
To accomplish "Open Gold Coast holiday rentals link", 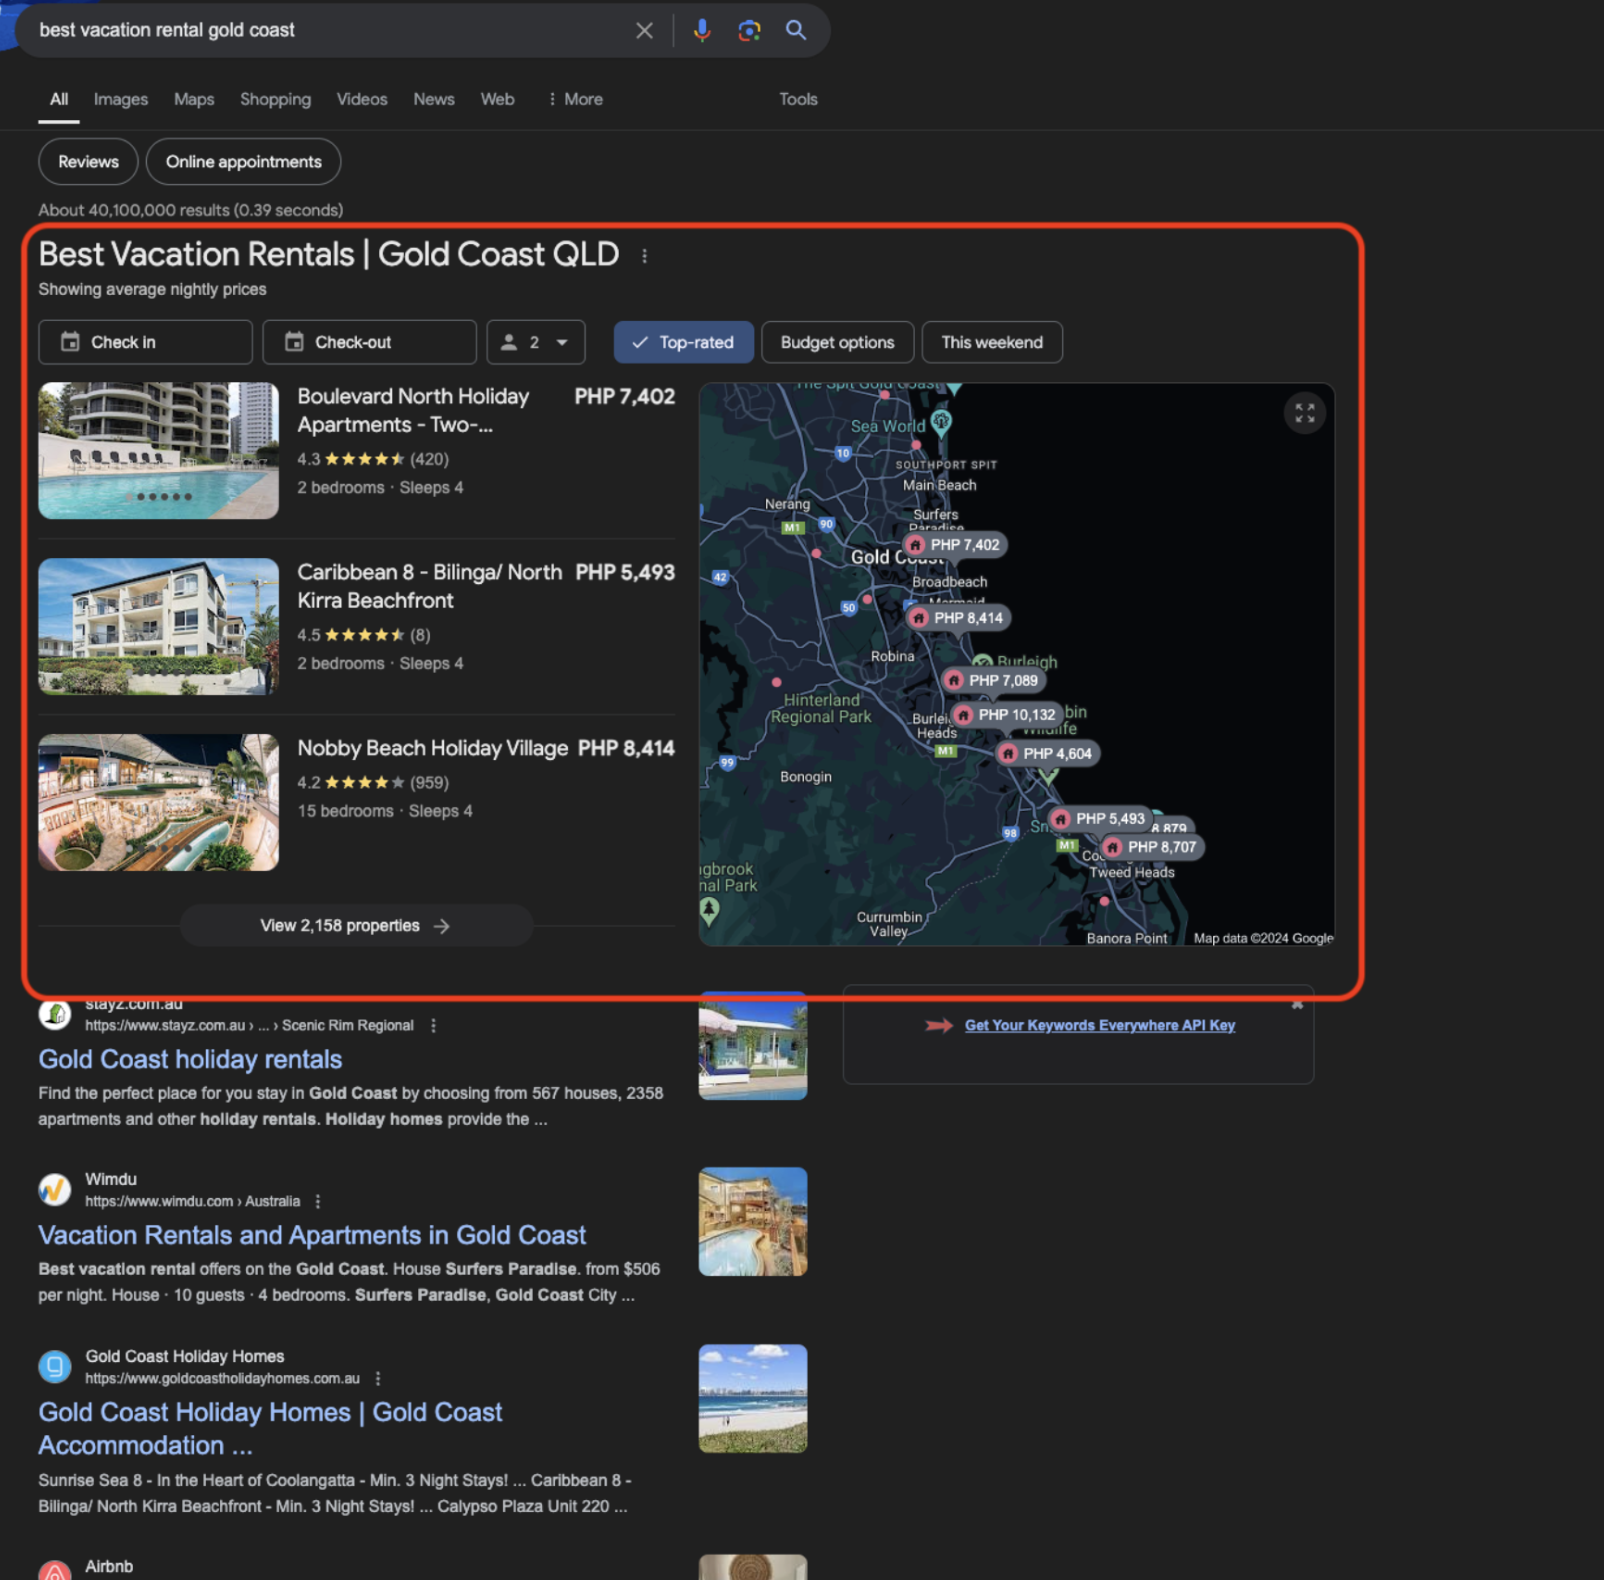I will coord(190,1059).
